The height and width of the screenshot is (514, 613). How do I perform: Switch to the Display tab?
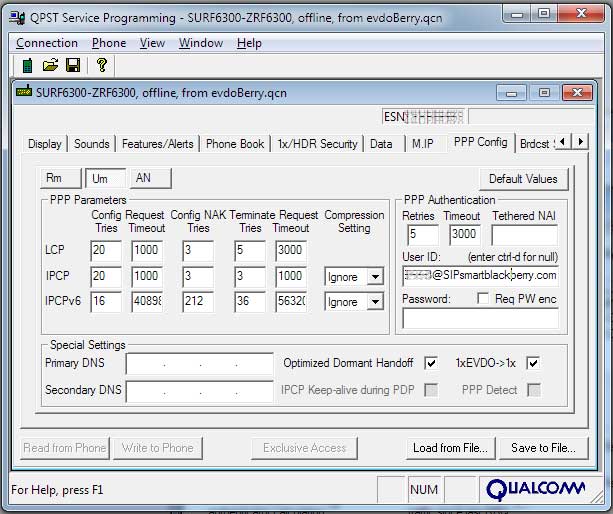[x=45, y=144]
